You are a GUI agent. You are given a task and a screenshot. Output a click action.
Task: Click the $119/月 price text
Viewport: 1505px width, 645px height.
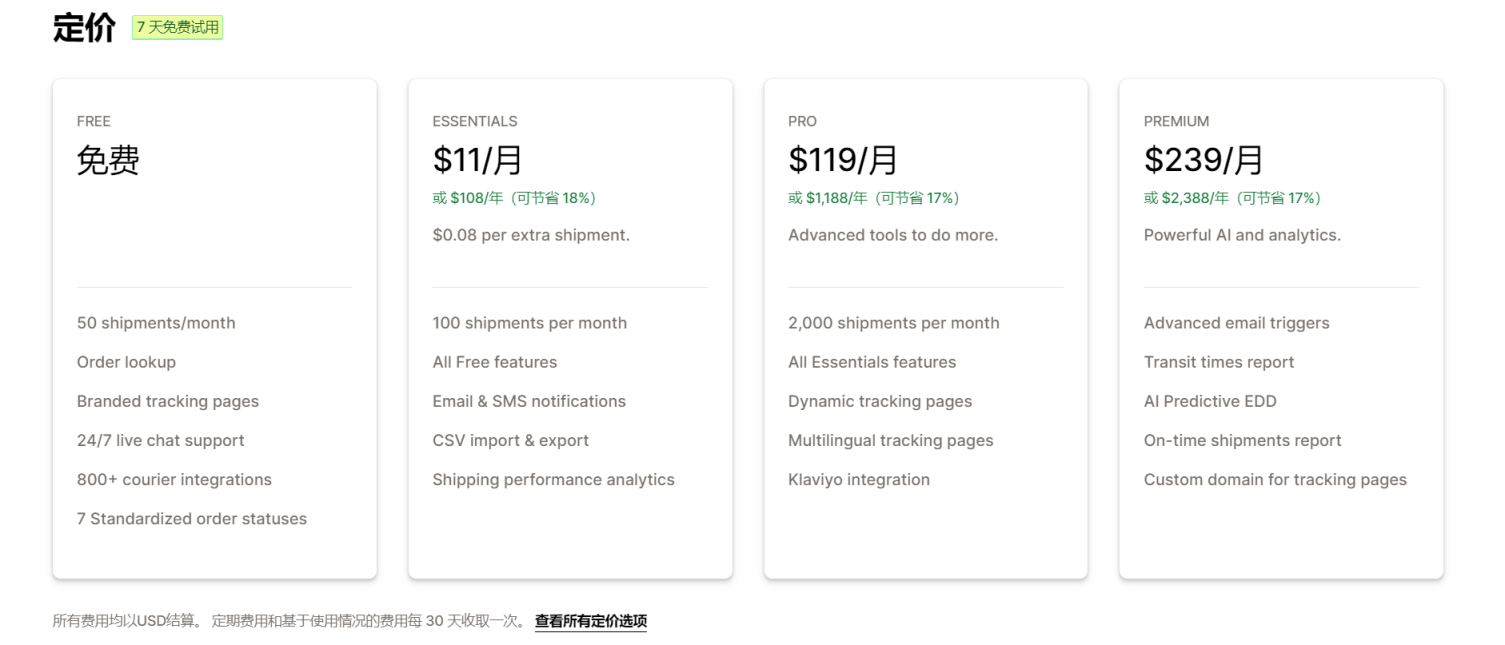(x=842, y=160)
